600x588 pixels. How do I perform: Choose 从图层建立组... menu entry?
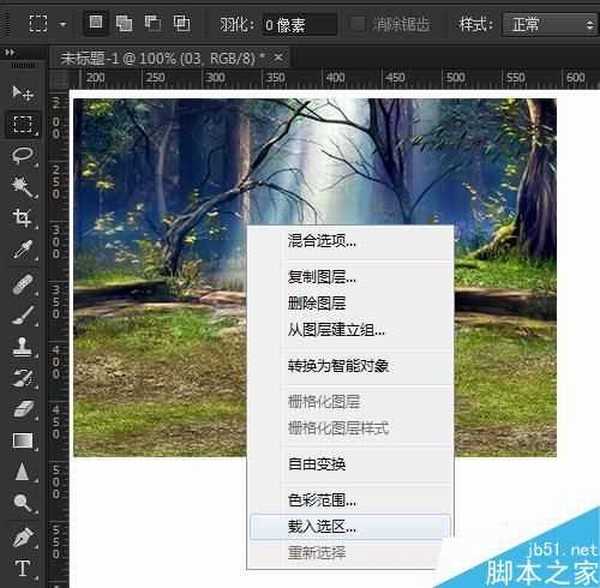point(351,329)
